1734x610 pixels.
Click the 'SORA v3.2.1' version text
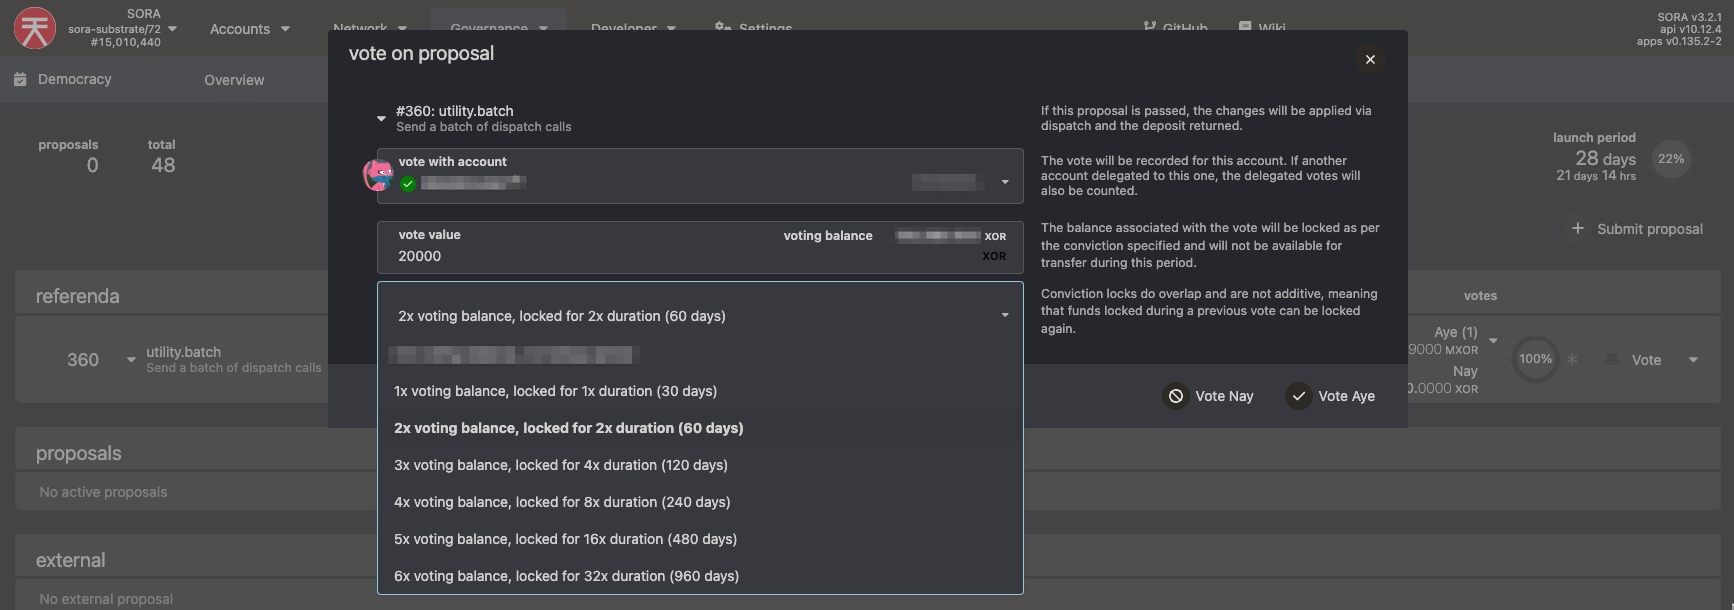tap(1689, 17)
